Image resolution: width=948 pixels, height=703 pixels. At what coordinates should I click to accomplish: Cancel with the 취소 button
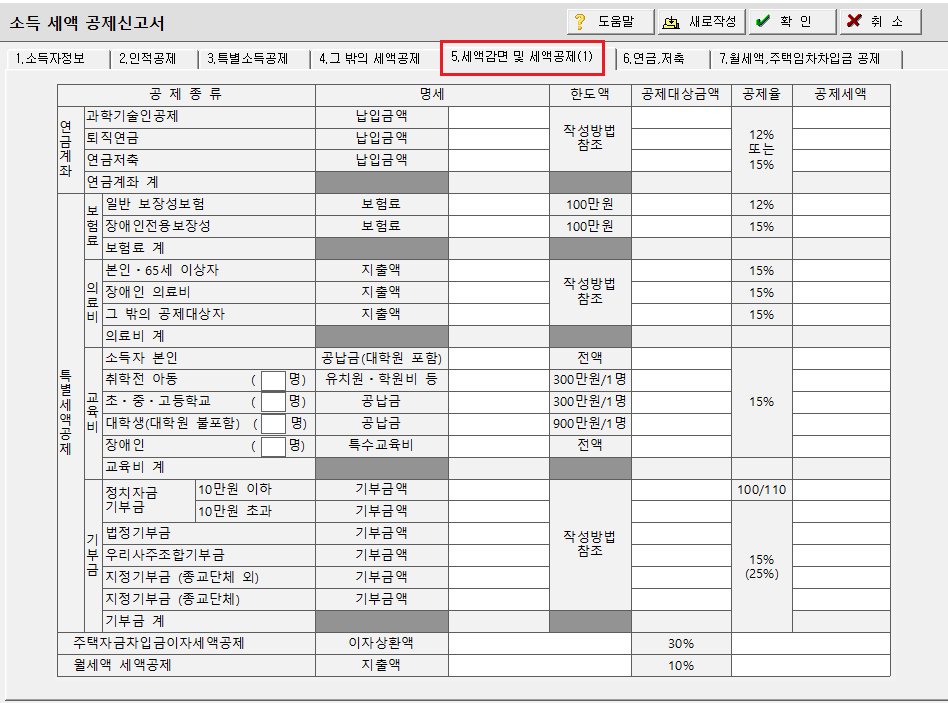(881, 22)
